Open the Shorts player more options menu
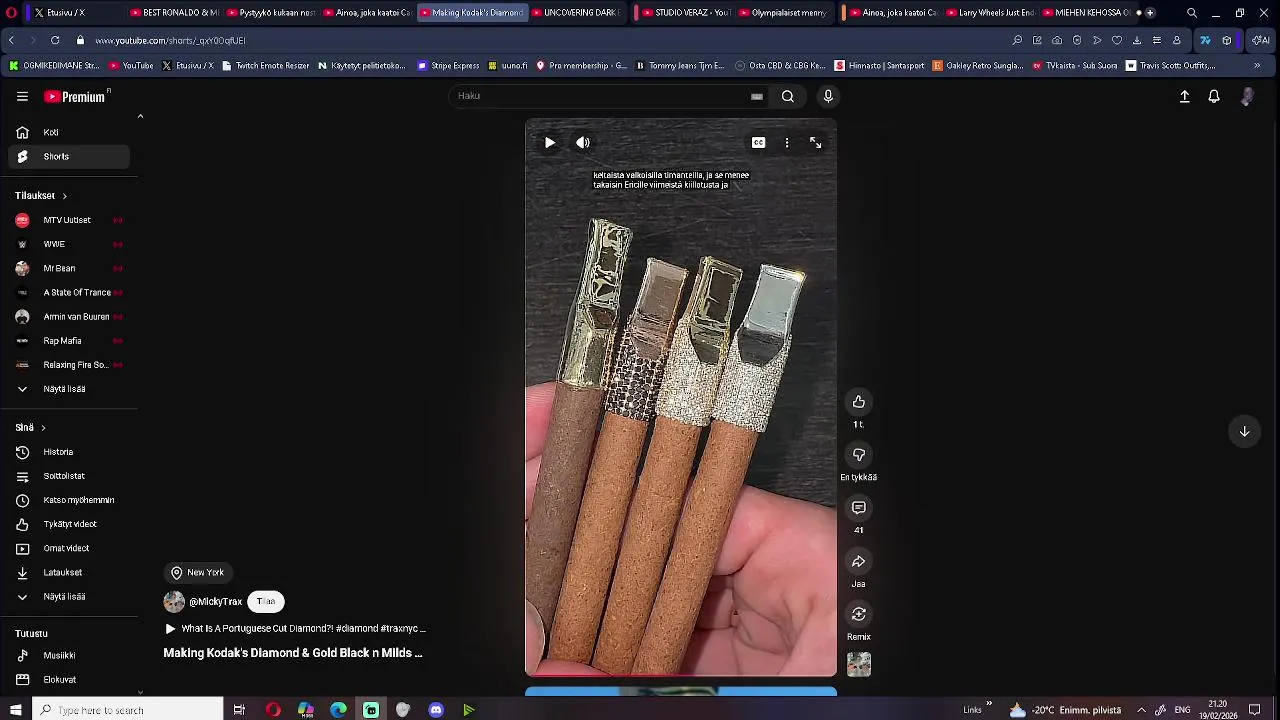This screenshot has height=720, width=1280. click(x=787, y=143)
